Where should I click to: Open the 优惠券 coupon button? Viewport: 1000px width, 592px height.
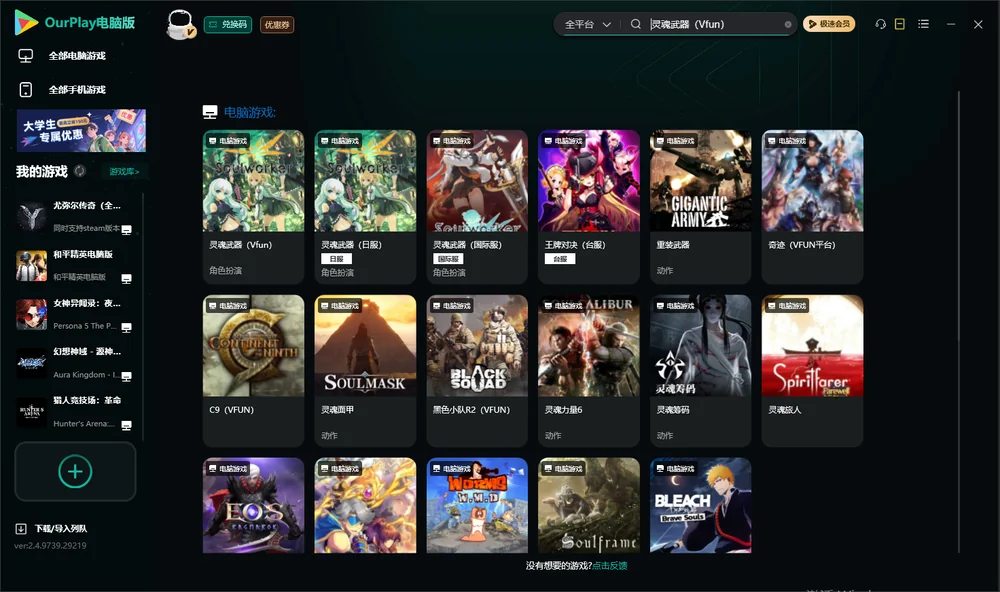point(277,24)
